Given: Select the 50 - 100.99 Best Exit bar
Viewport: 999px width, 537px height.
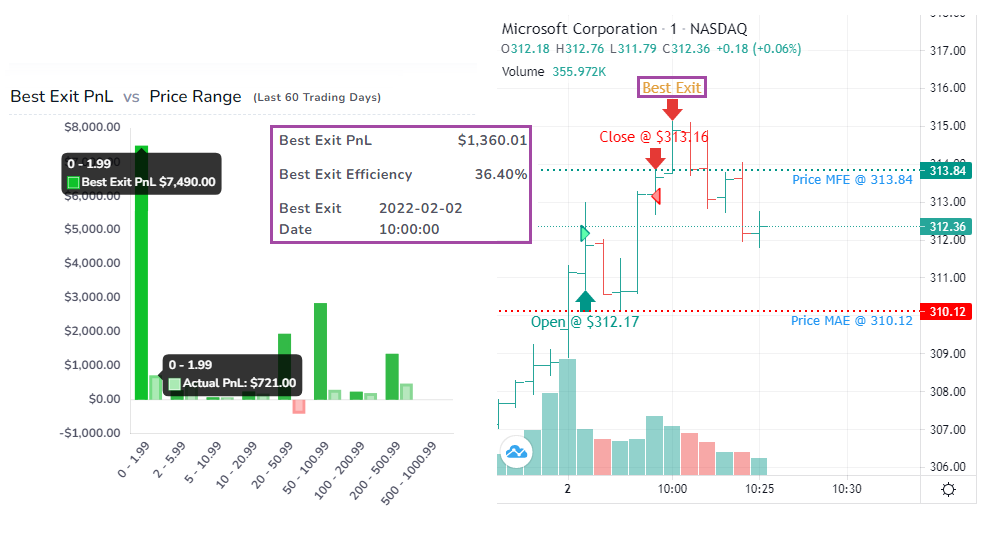Looking at the screenshot, I should tap(320, 351).
